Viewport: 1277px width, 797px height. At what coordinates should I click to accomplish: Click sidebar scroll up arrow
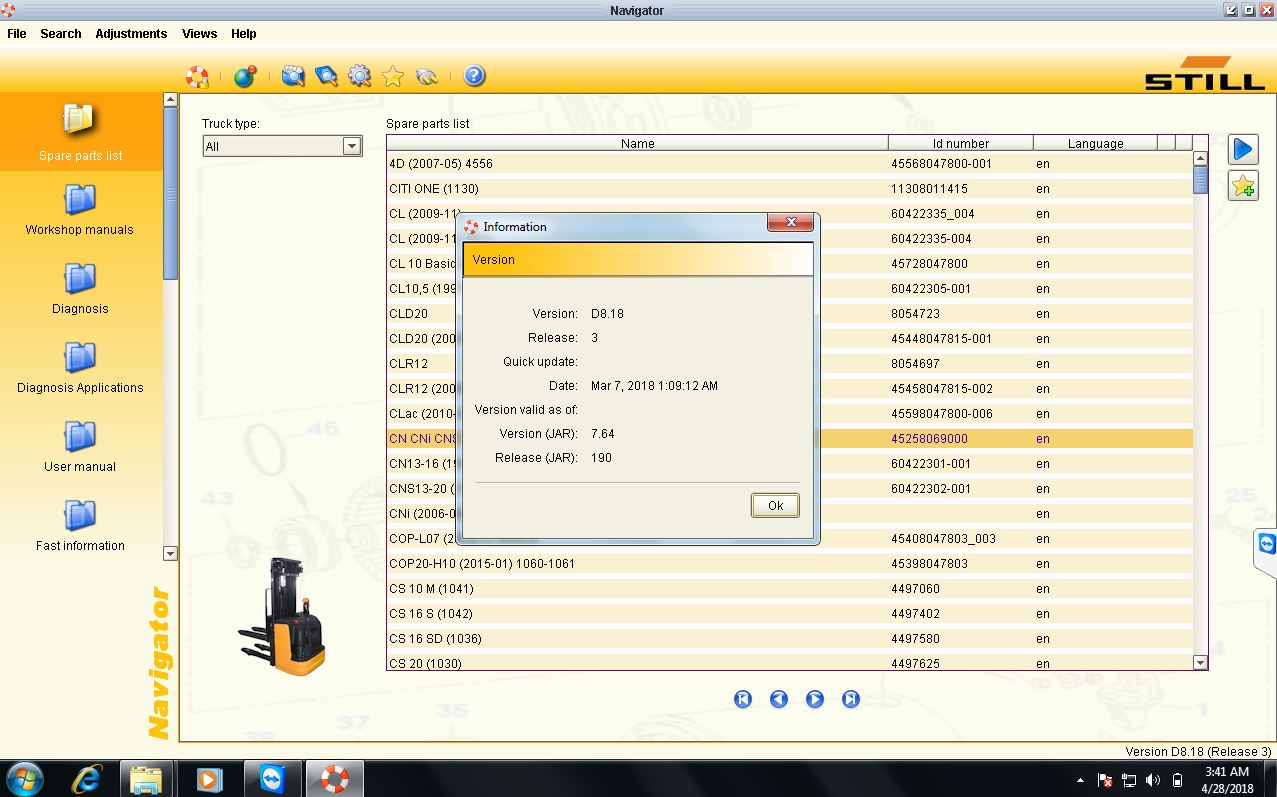pos(170,101)
